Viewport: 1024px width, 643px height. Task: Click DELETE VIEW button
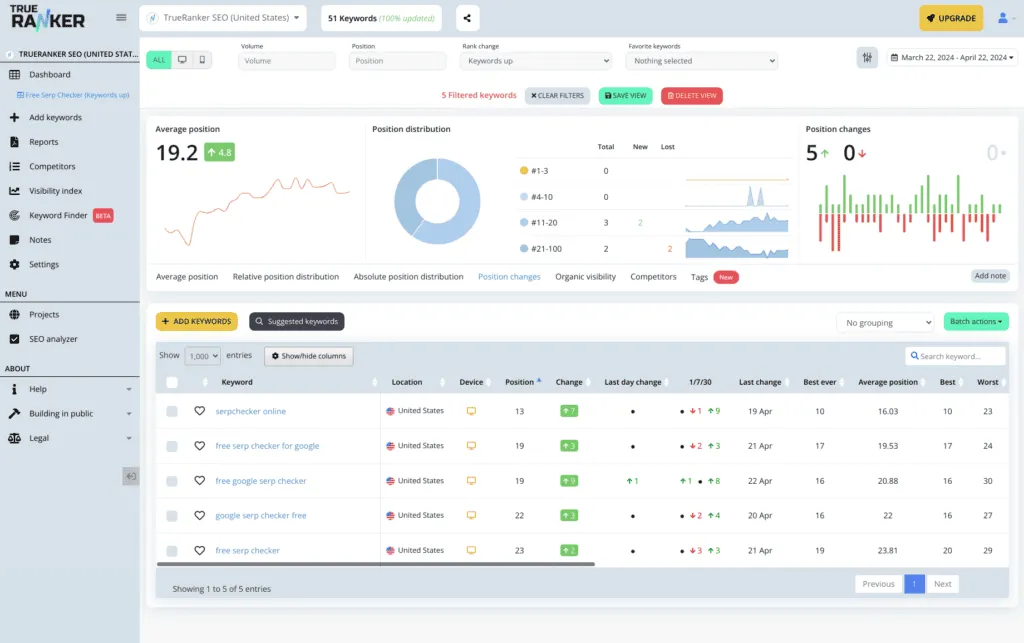point(692,95)
